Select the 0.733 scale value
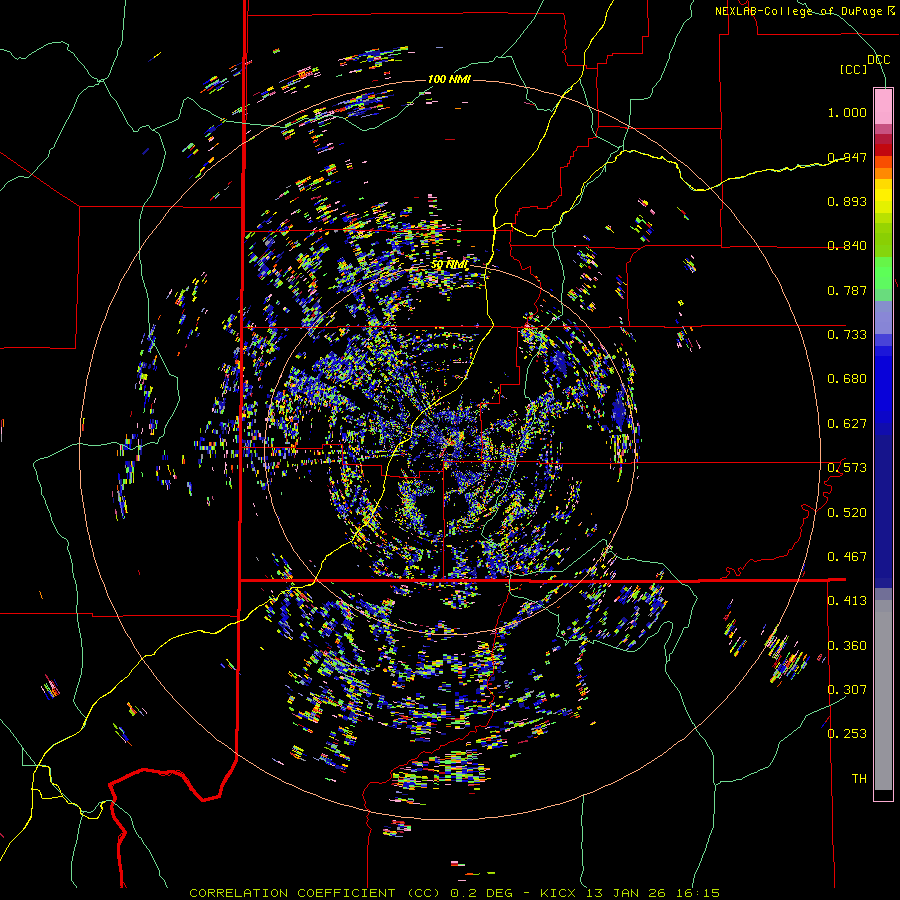The image size is (900, 900). point(847,335)
